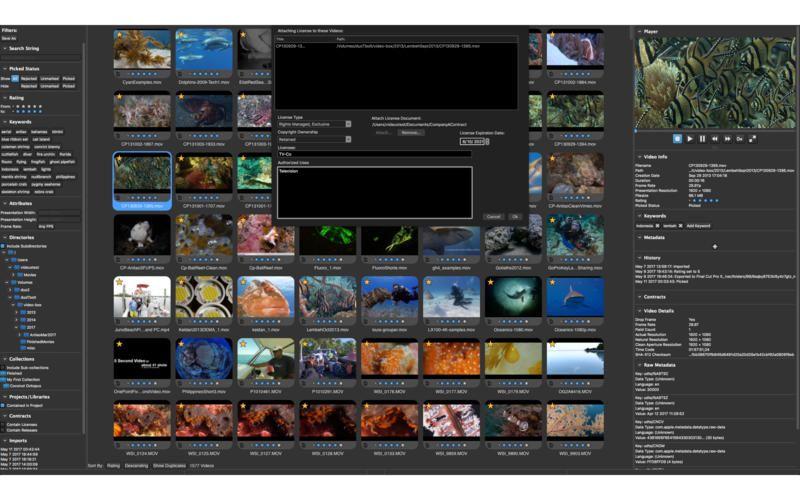Click star on WSI_0124.MOV thumbnail
800x500 pixels.
(x=119, y=406)
